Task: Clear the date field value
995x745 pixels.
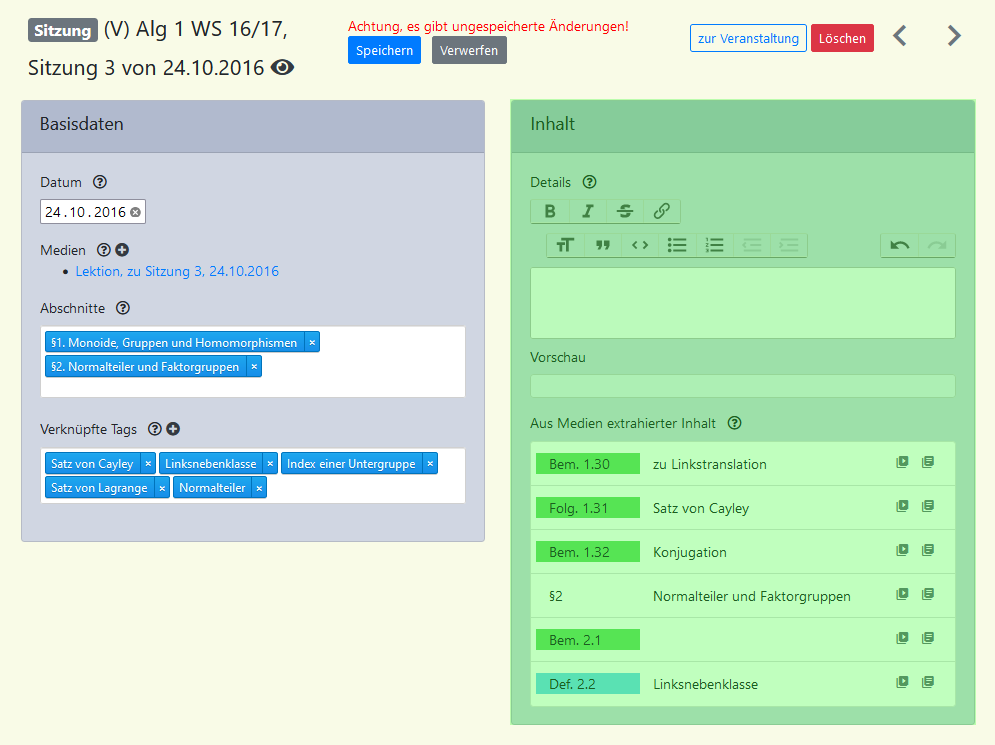Action: 136,212
